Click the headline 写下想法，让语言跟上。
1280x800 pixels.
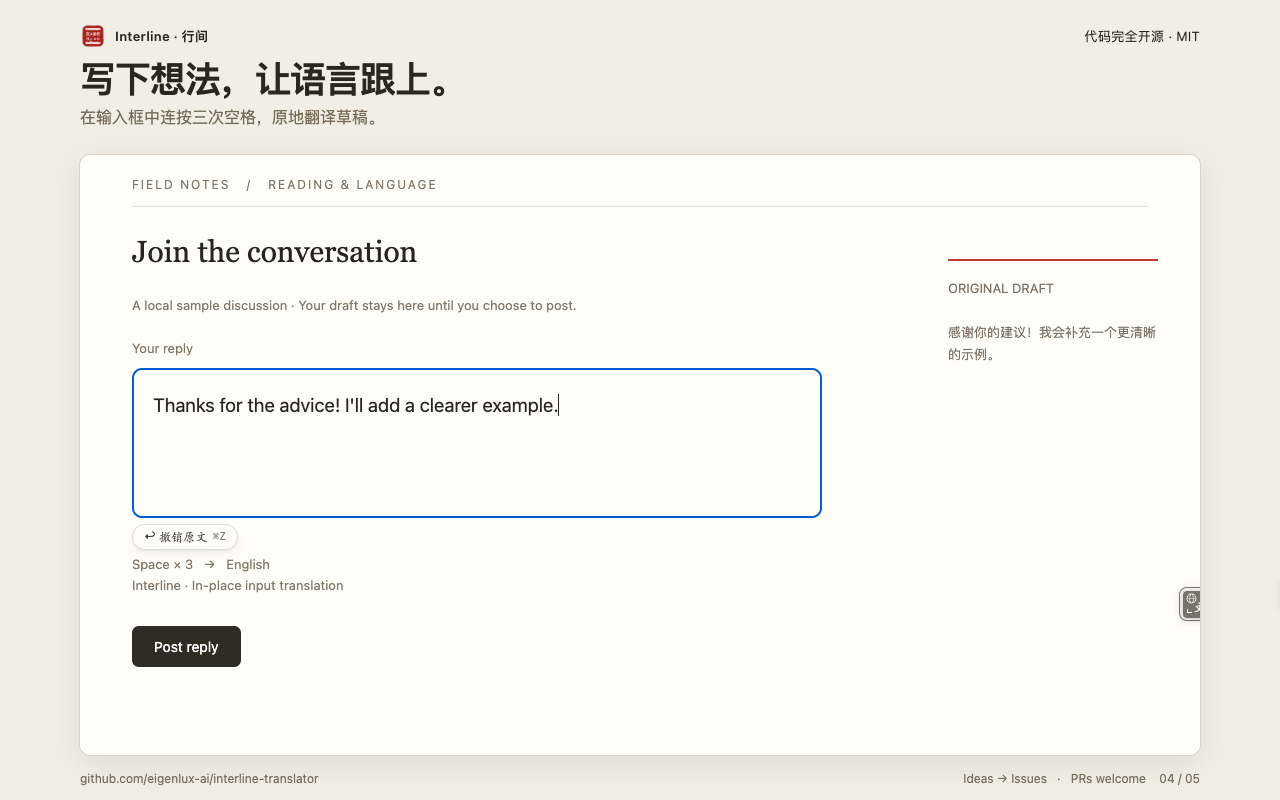point(266,80)
